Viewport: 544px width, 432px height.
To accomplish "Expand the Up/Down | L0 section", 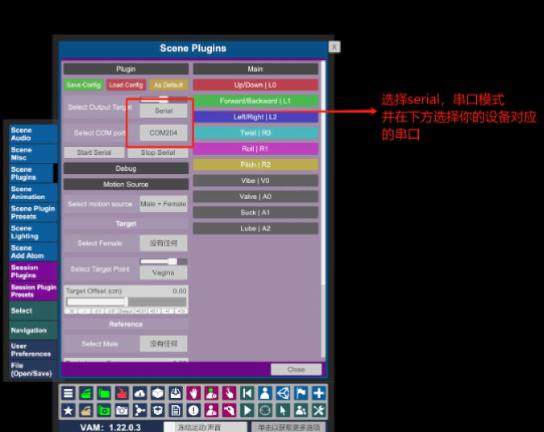I will click(255, 85).
